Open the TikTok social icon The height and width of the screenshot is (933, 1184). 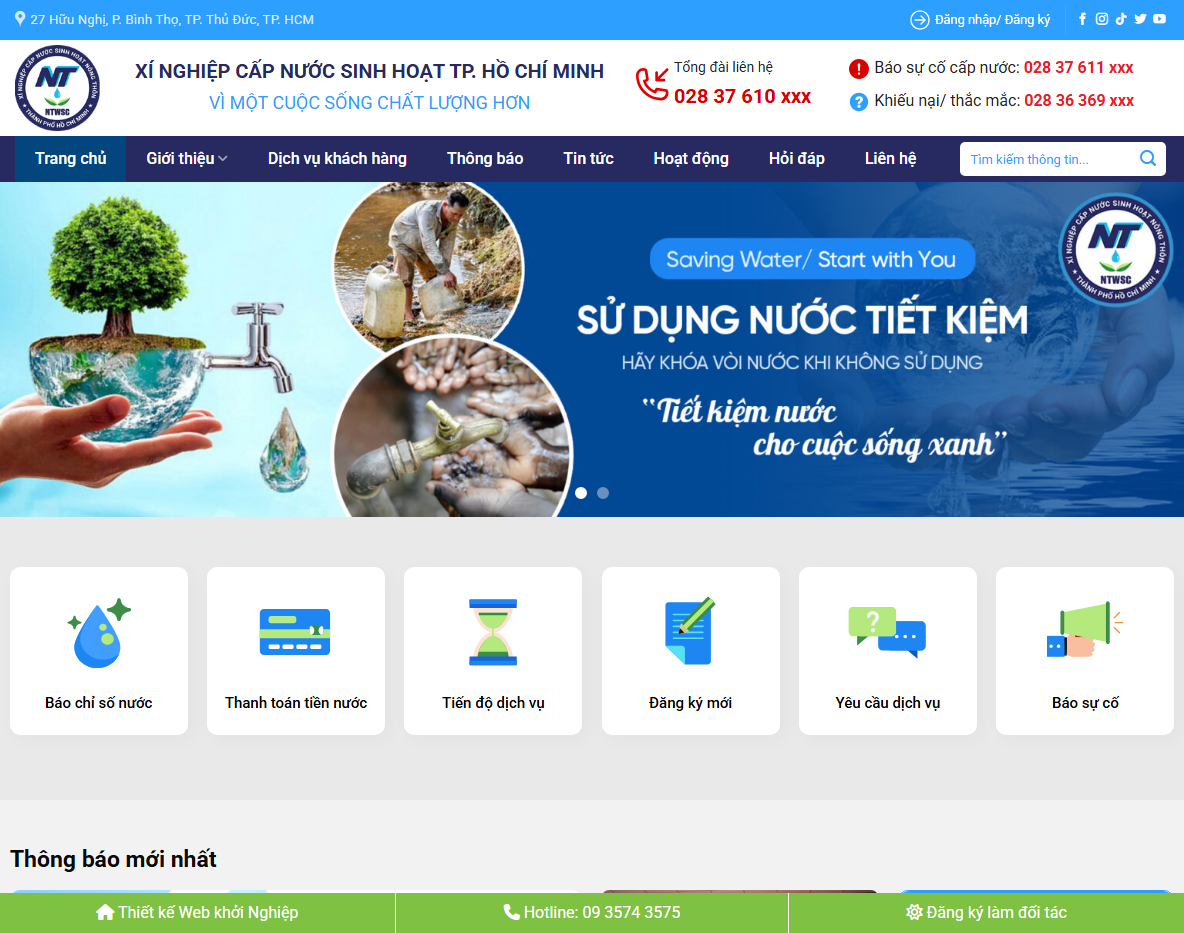point(1121,19)
